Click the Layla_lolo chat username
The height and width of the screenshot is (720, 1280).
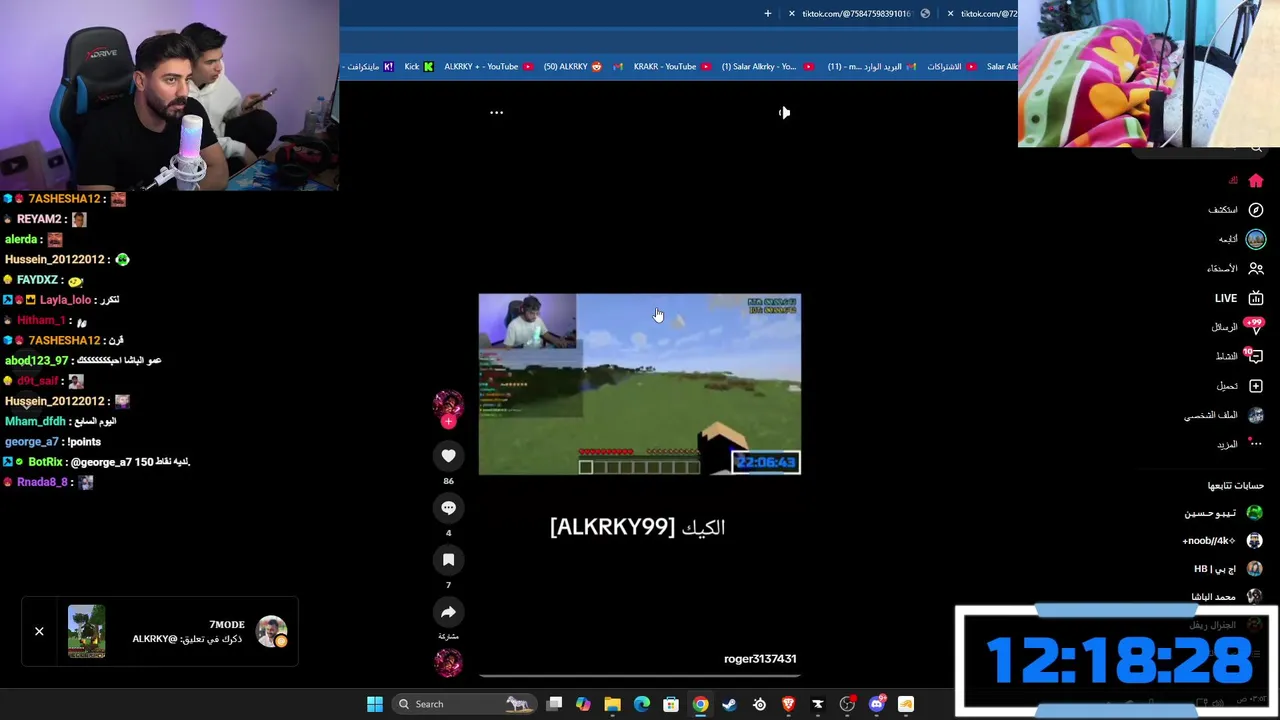[x=65, y=300]
